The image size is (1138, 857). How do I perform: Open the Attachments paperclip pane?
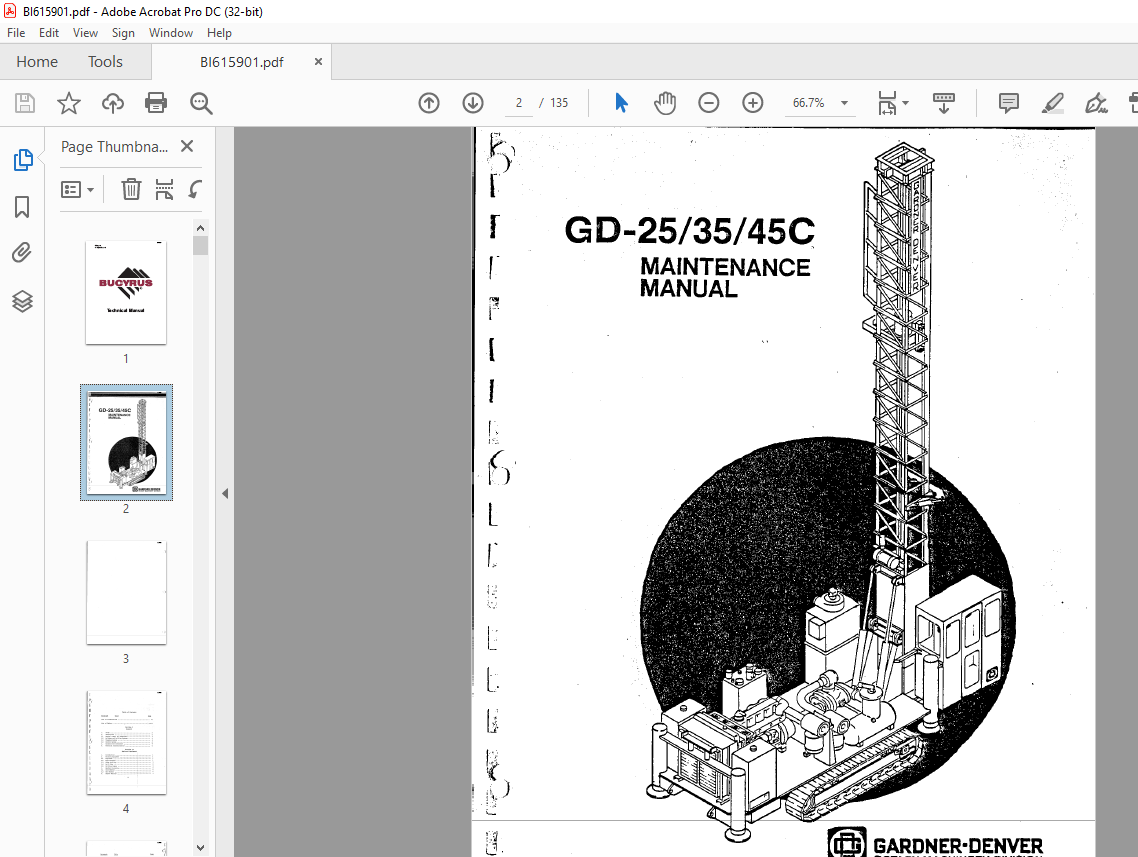click(22, 253)
